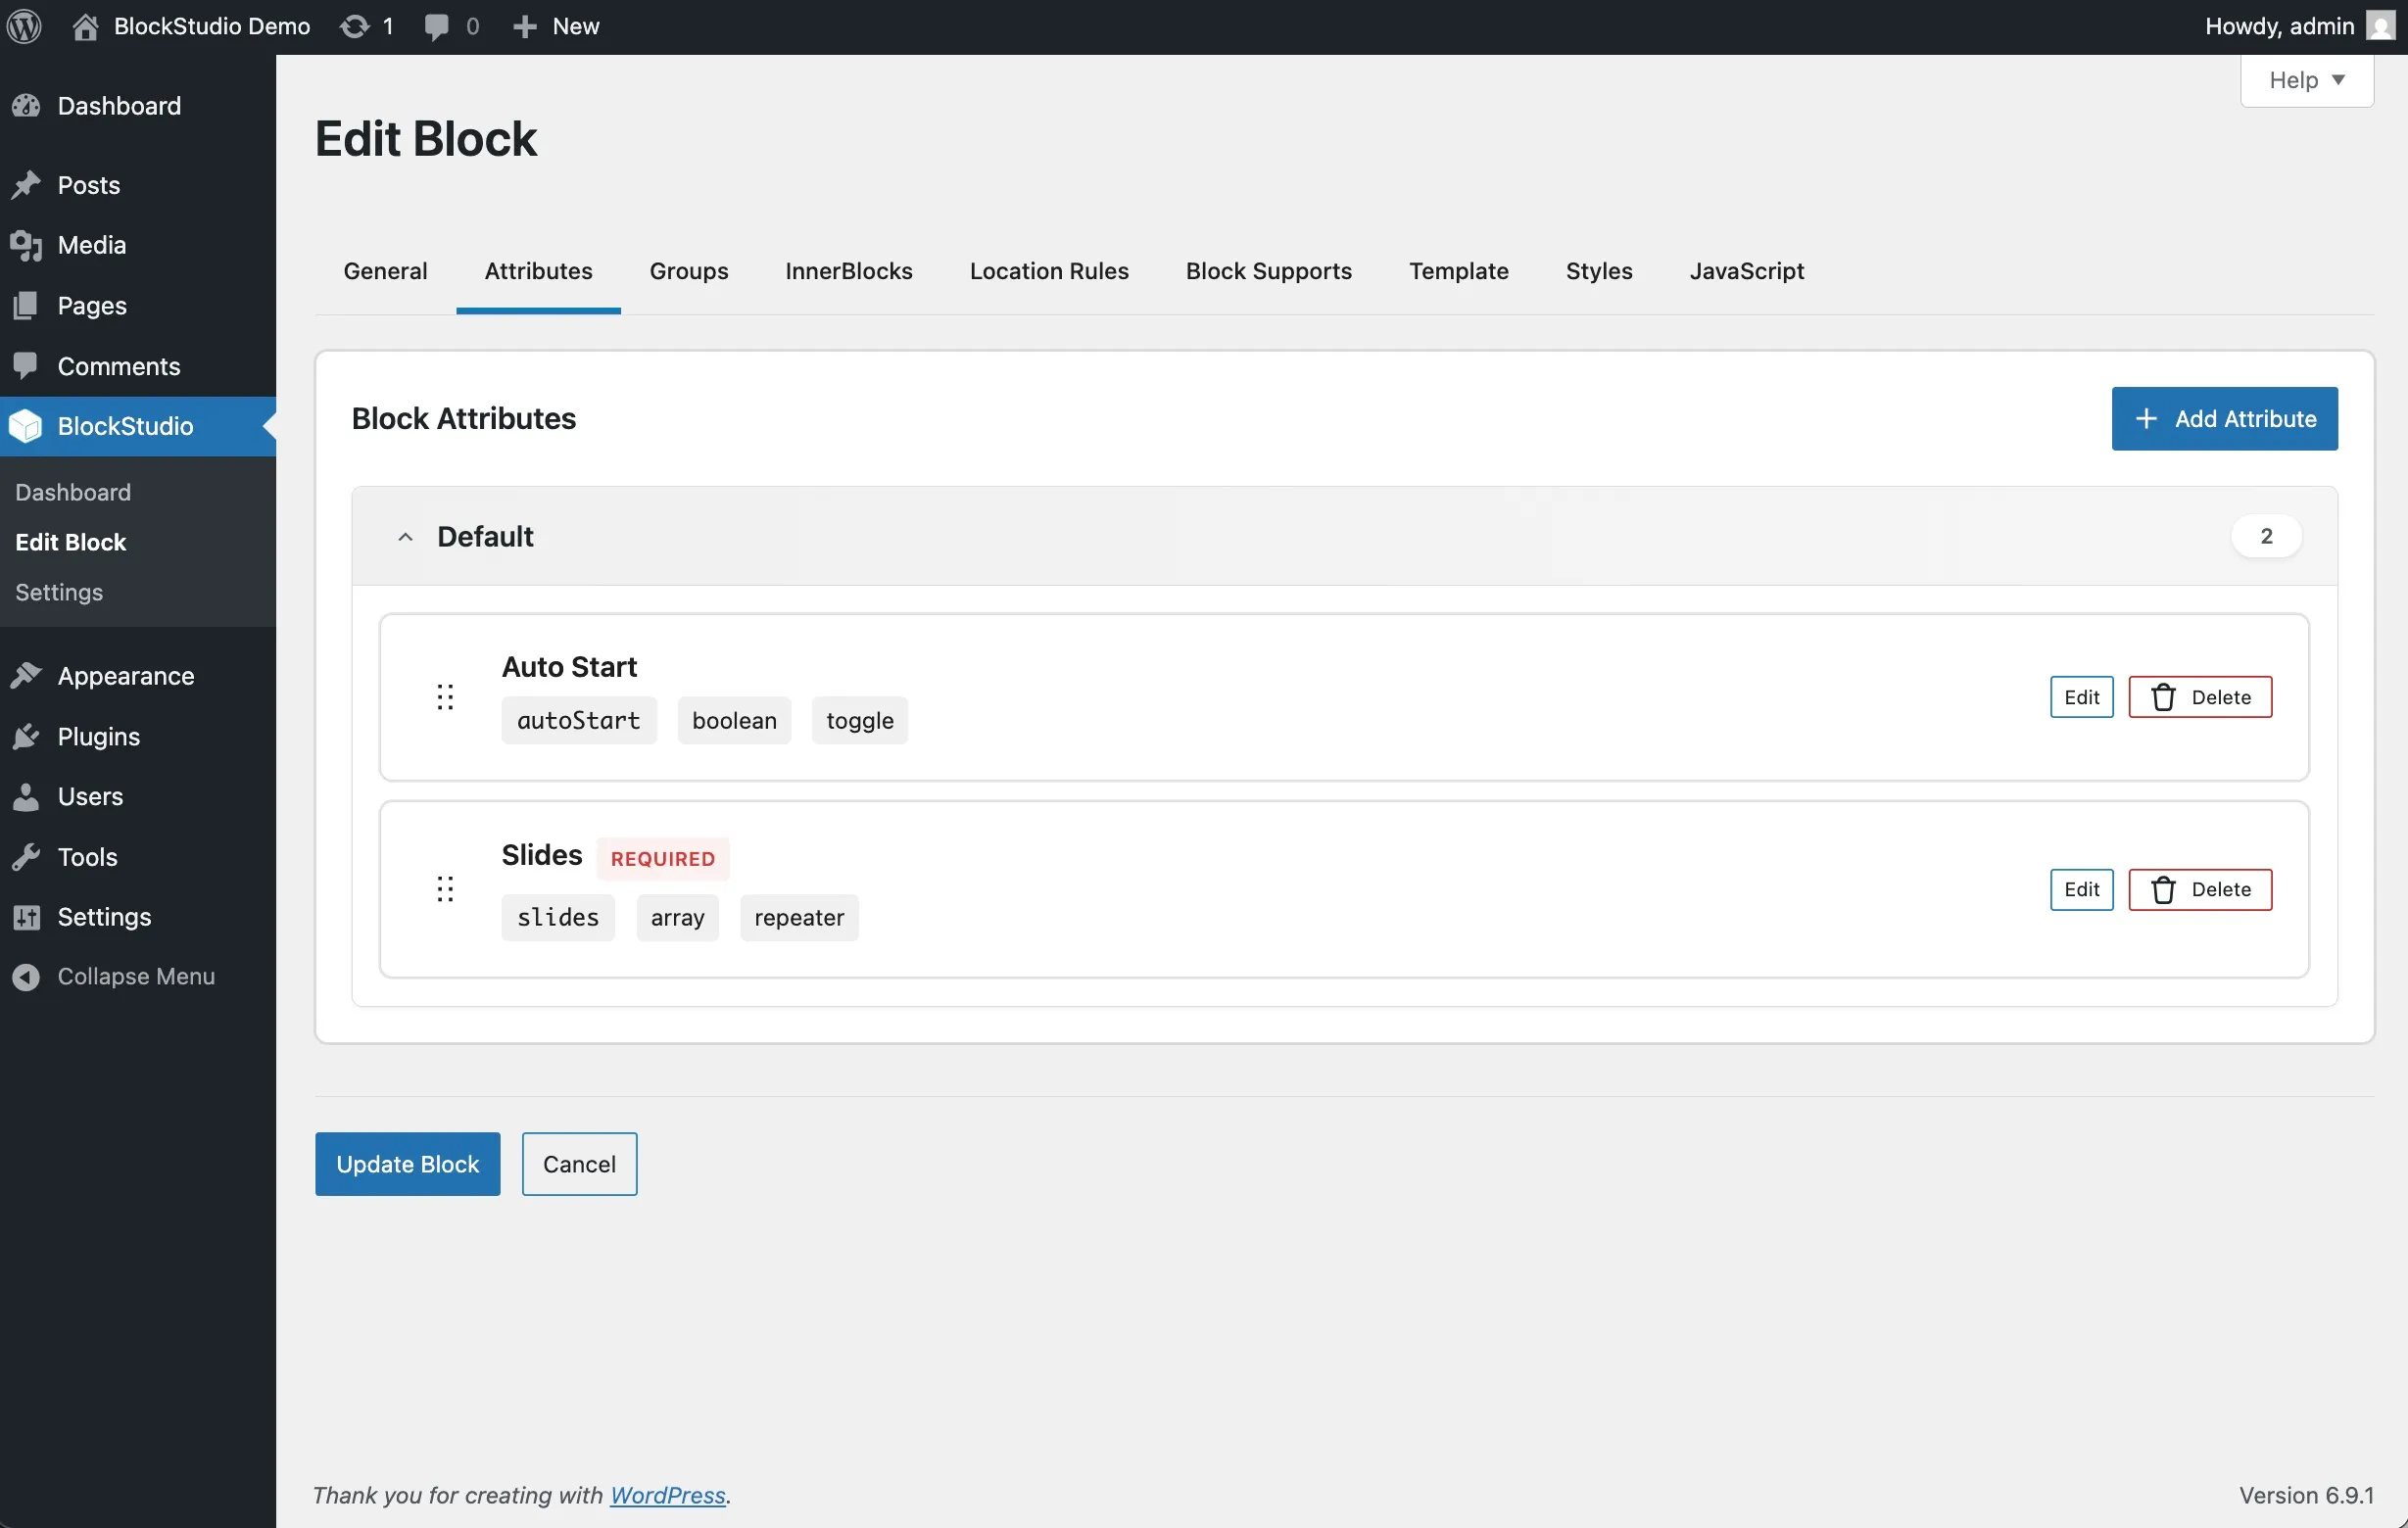Screen dimensions: 2408x1528
Task: Click the Block Attributes heading
Action: (x=464, y=418)
